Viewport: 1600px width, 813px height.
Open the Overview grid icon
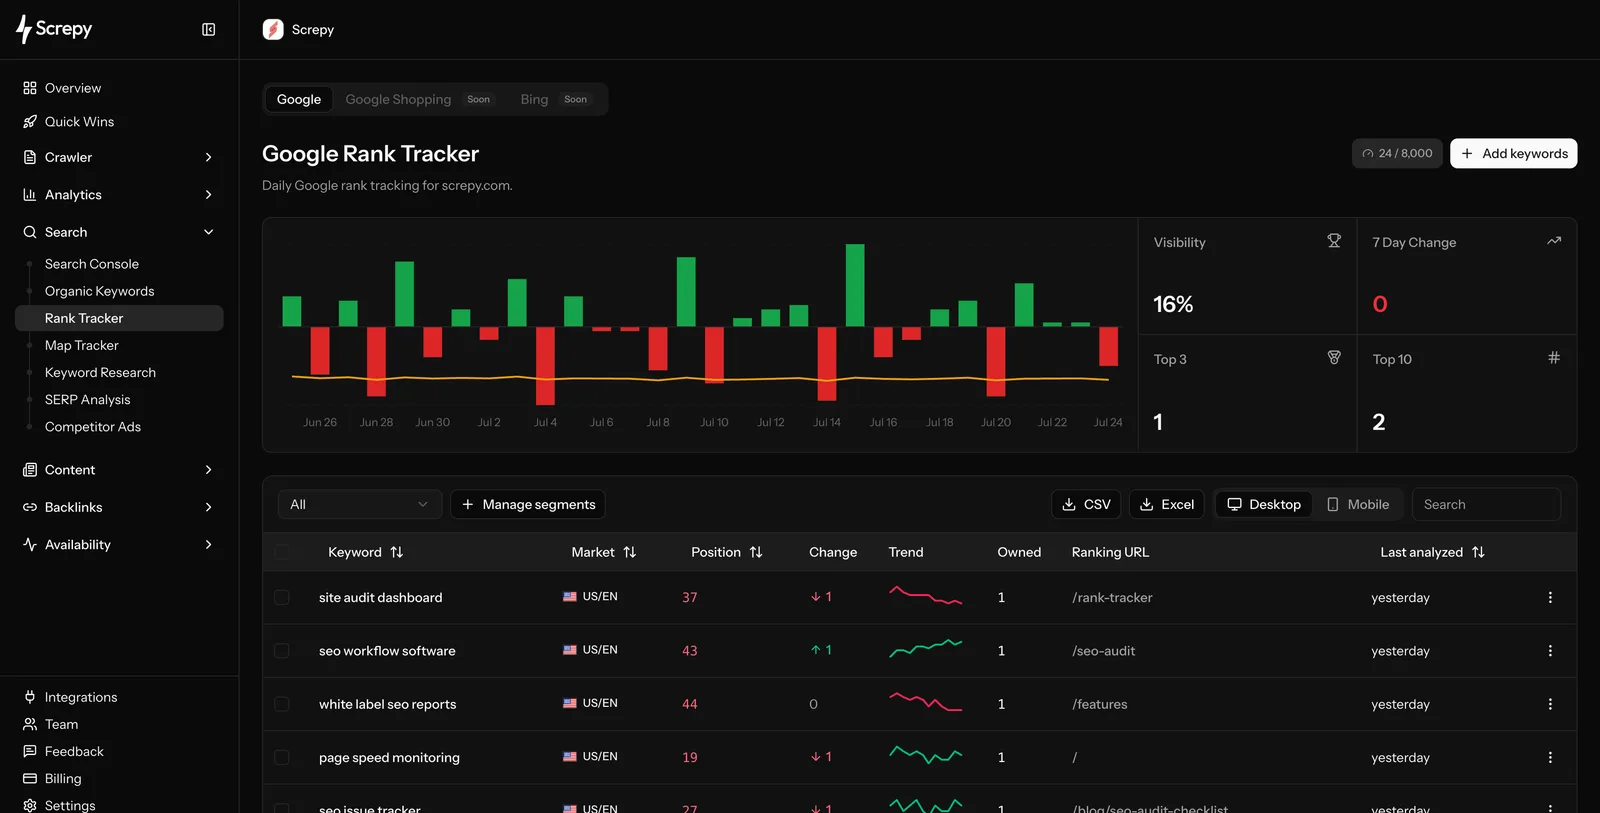coord(30,88)
